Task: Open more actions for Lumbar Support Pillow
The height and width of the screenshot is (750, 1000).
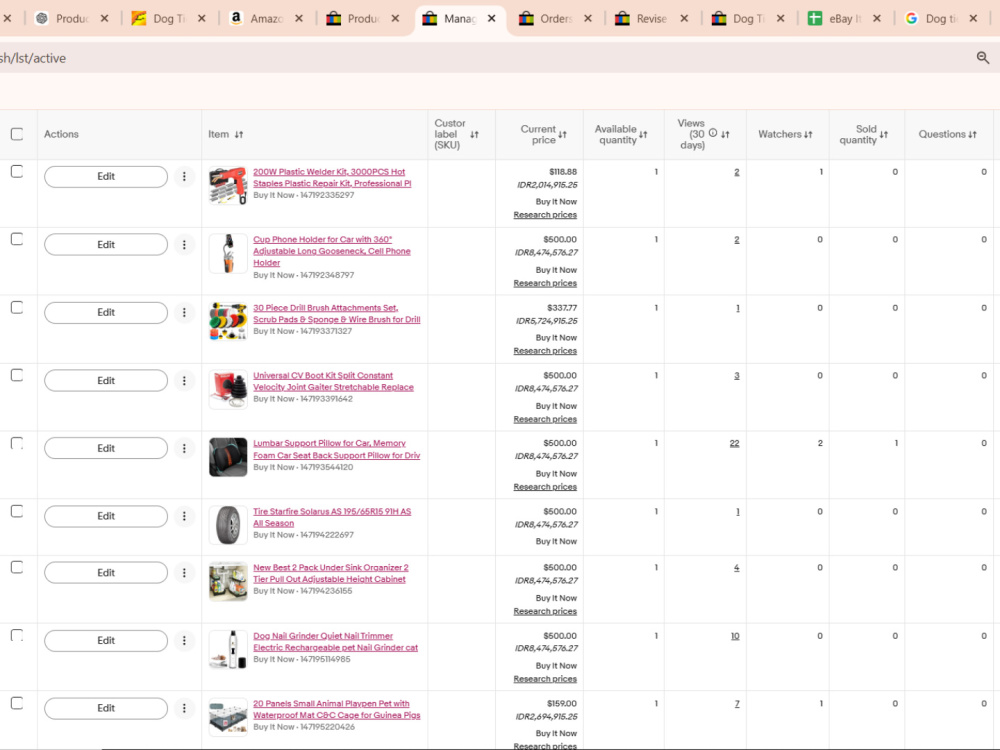Action: (184, 448)
